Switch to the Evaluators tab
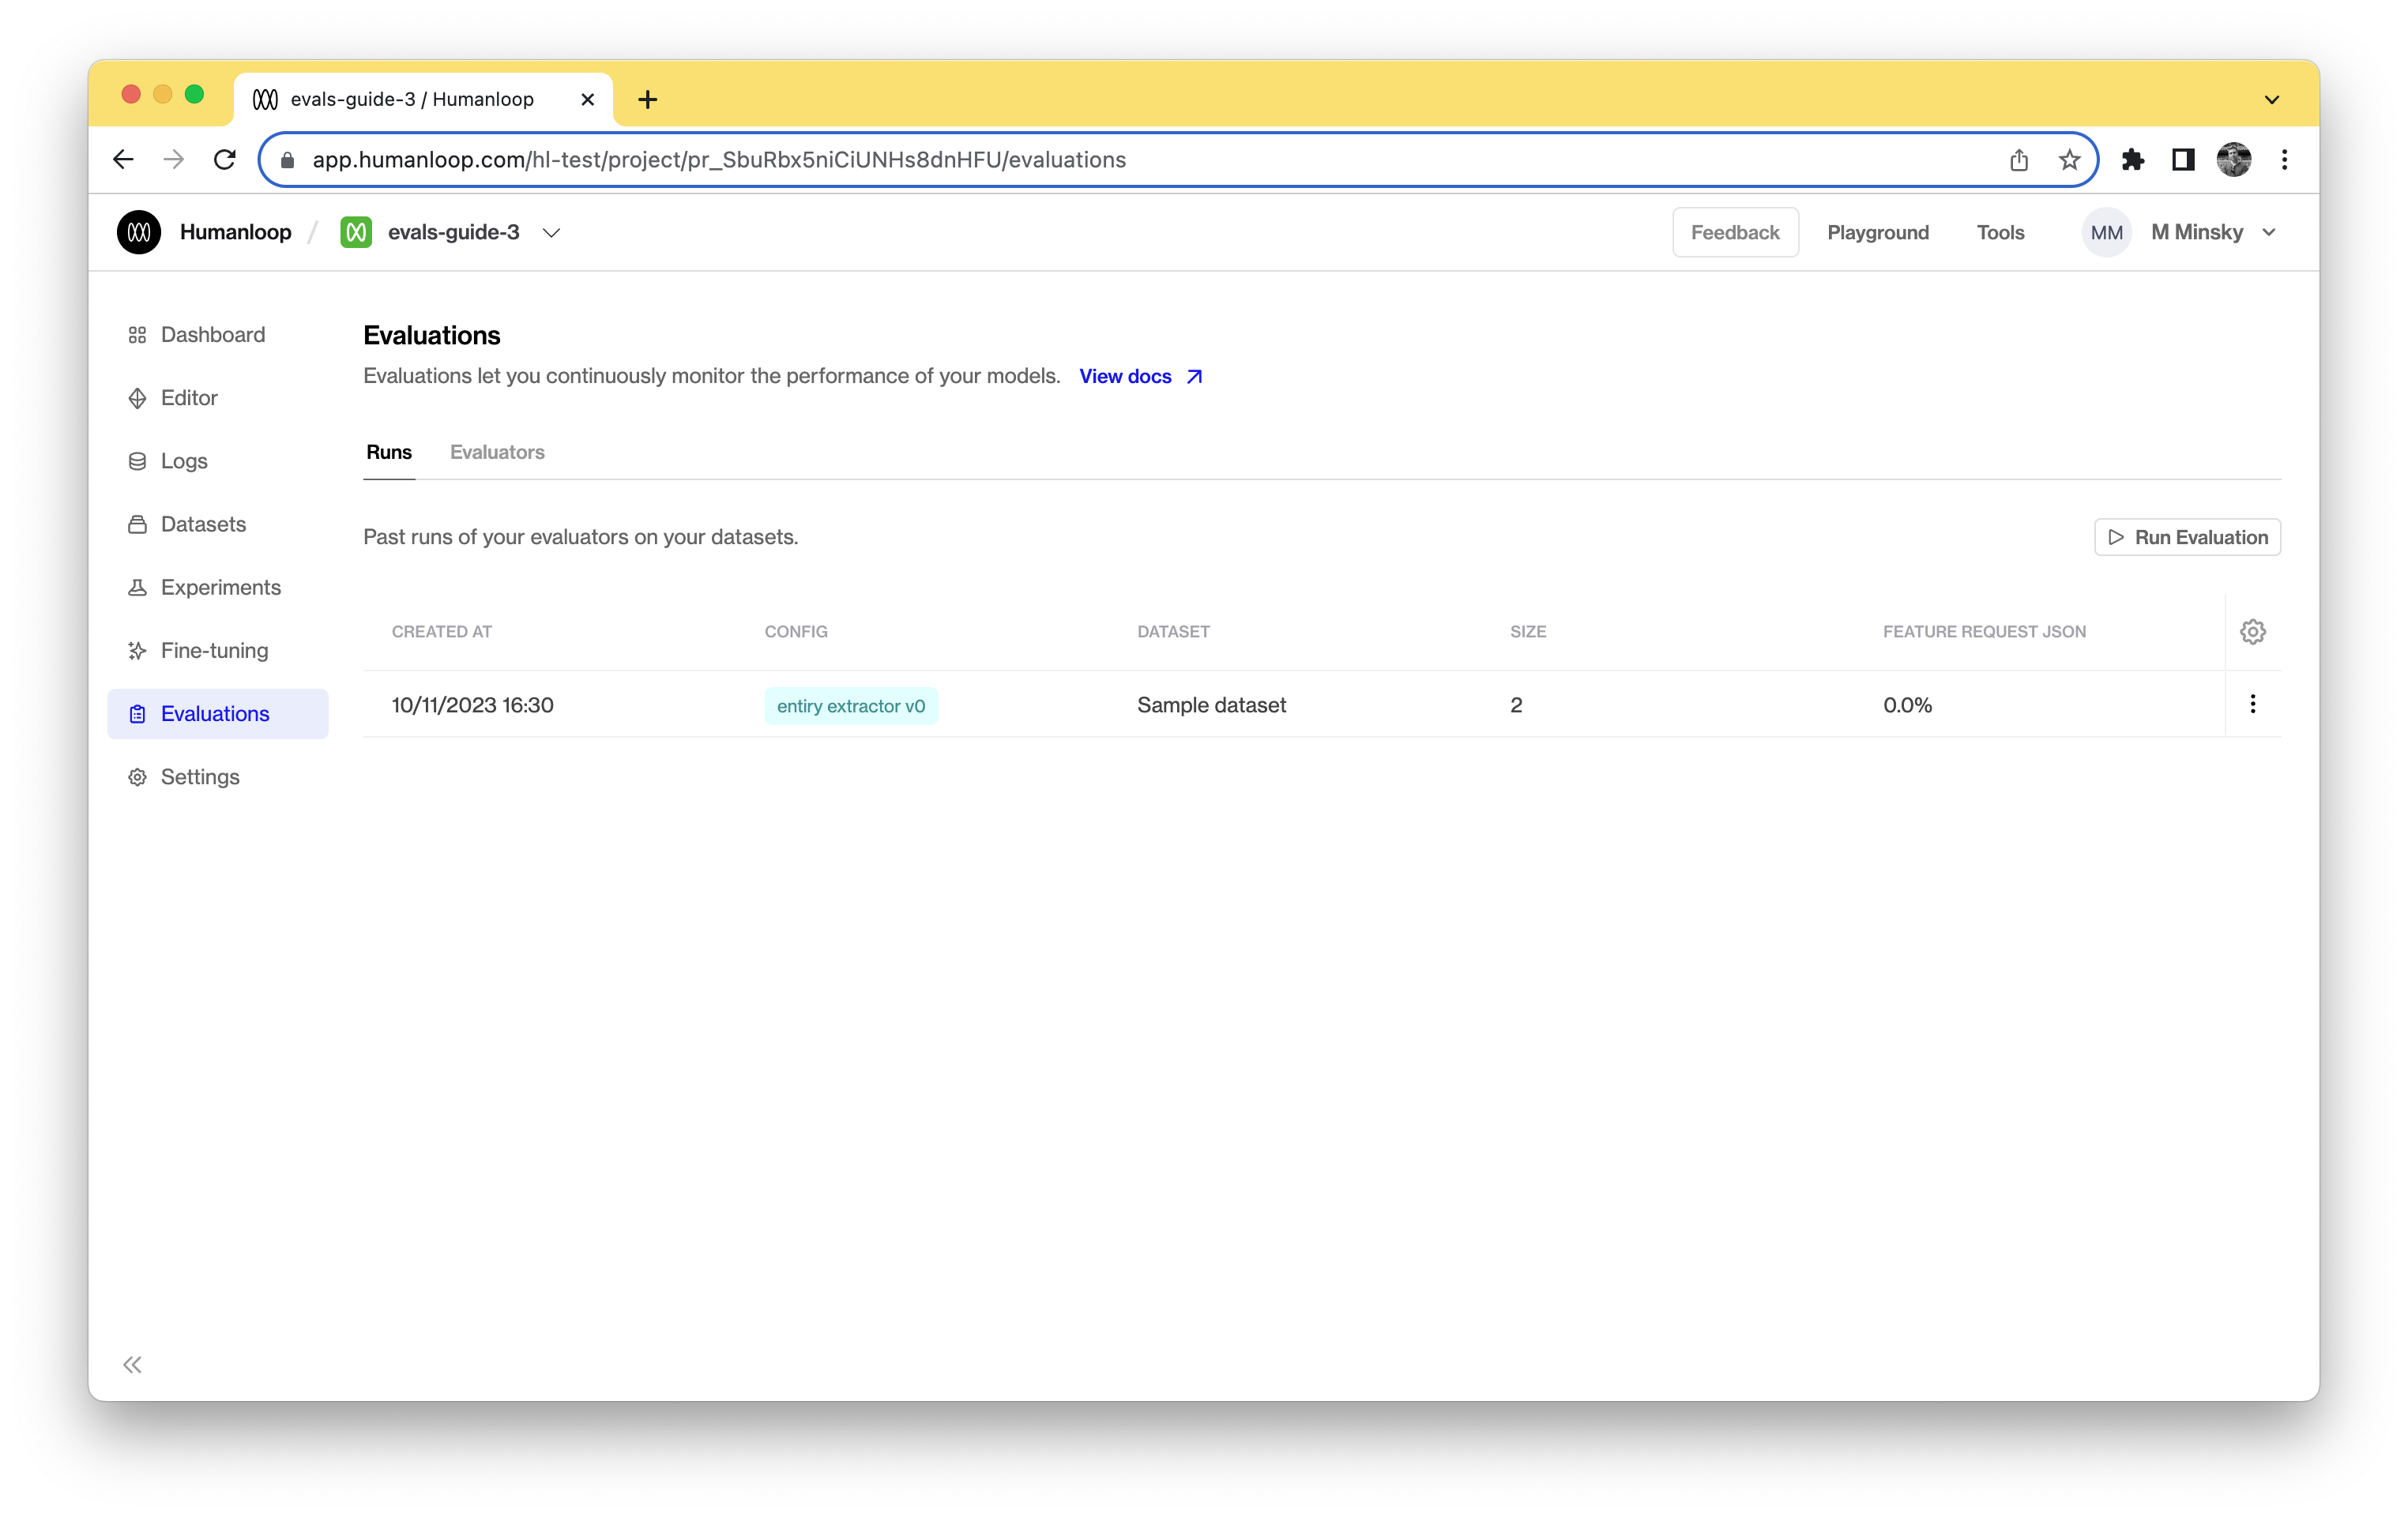 497,452
